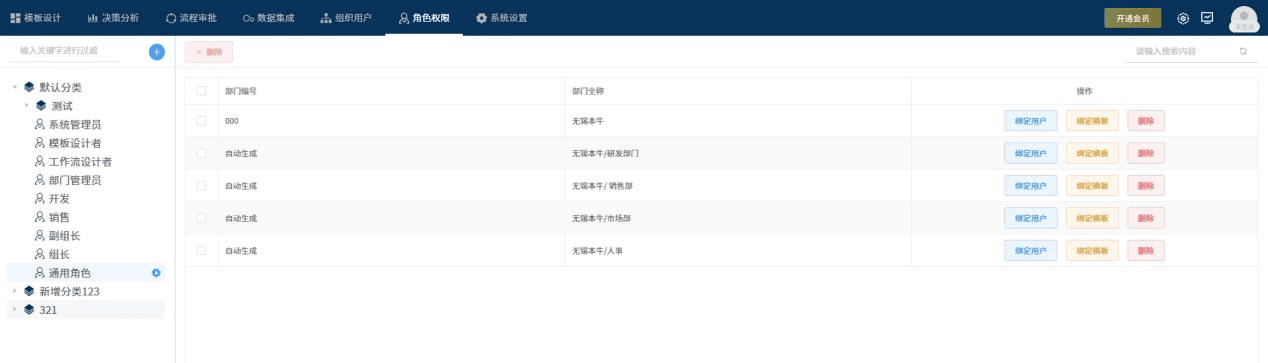The height and width of the screenshot is (363, 1268).
Task: Select the 321 category
Action: [x=48, y=310]
